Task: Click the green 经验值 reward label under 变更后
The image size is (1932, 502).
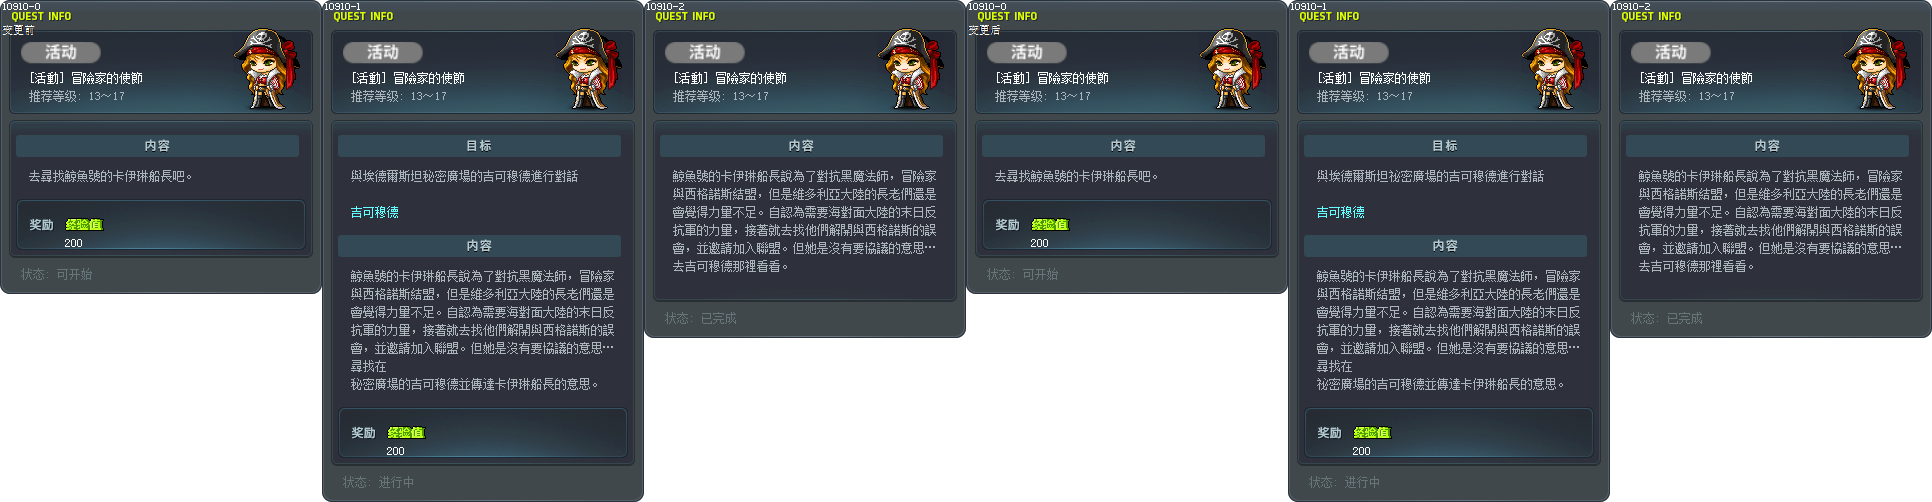Action: click(x=1050, y=225)
